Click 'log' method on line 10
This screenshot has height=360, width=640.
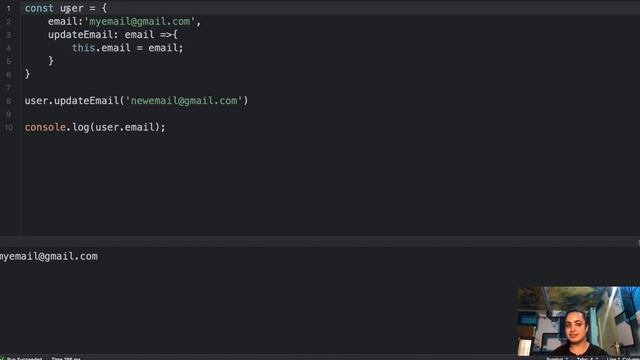point(80,127)
